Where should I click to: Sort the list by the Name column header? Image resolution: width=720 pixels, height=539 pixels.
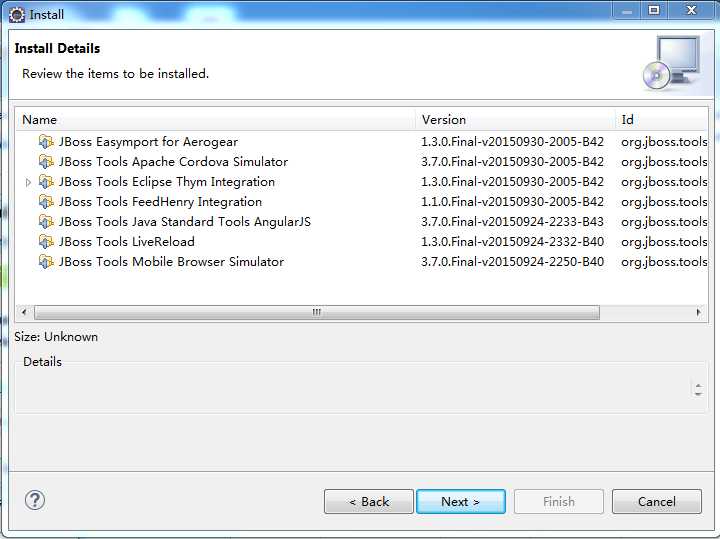[x=216, y=120]
